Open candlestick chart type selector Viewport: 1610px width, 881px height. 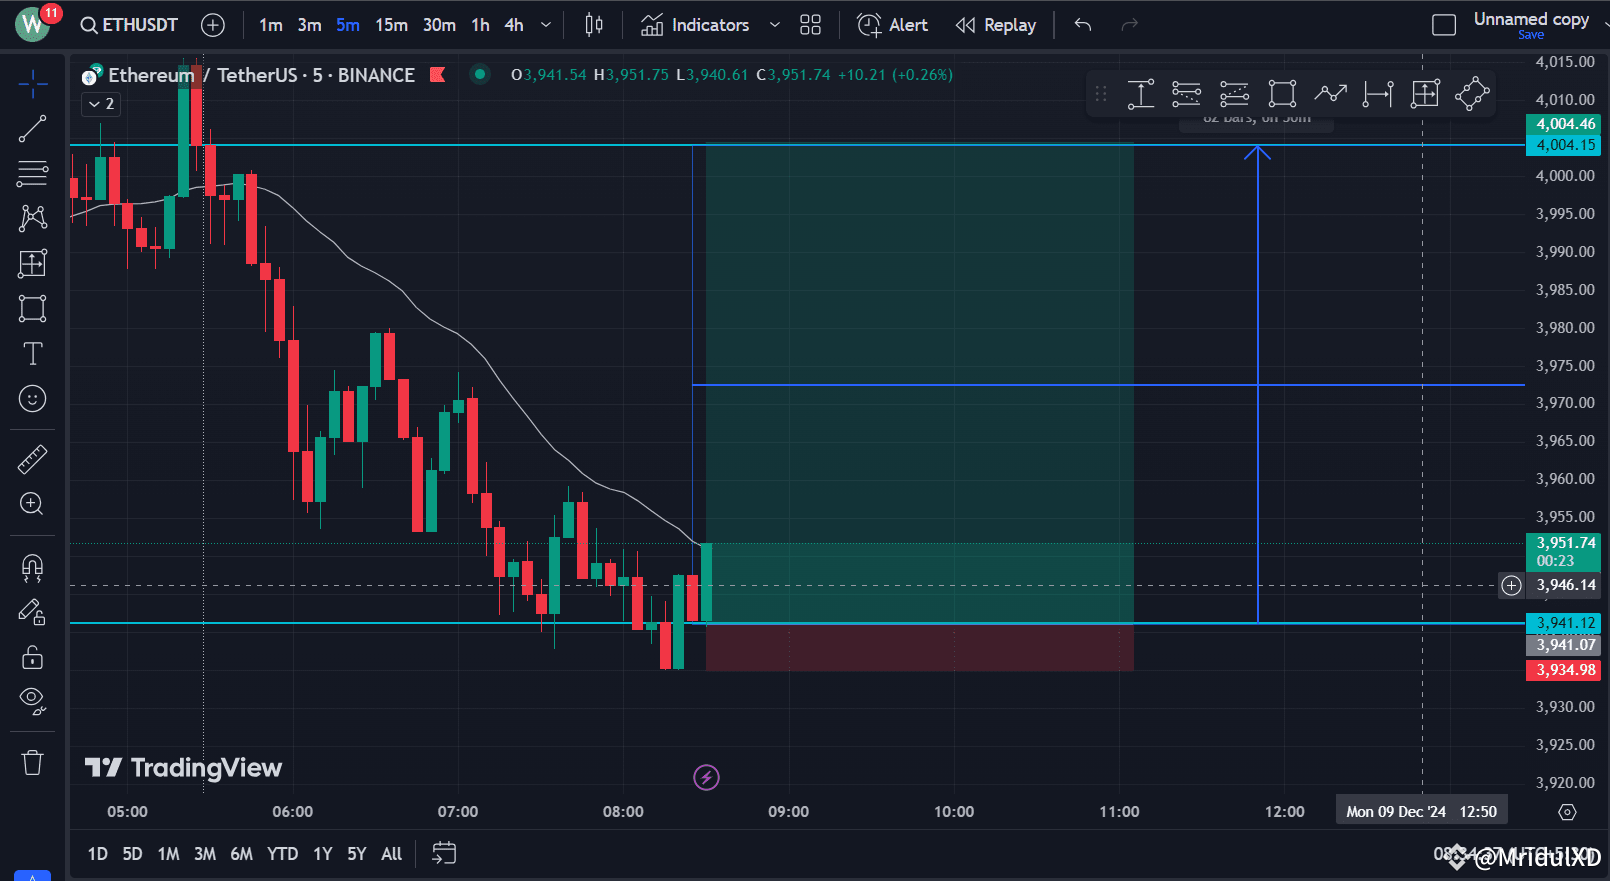pos(594,25)
